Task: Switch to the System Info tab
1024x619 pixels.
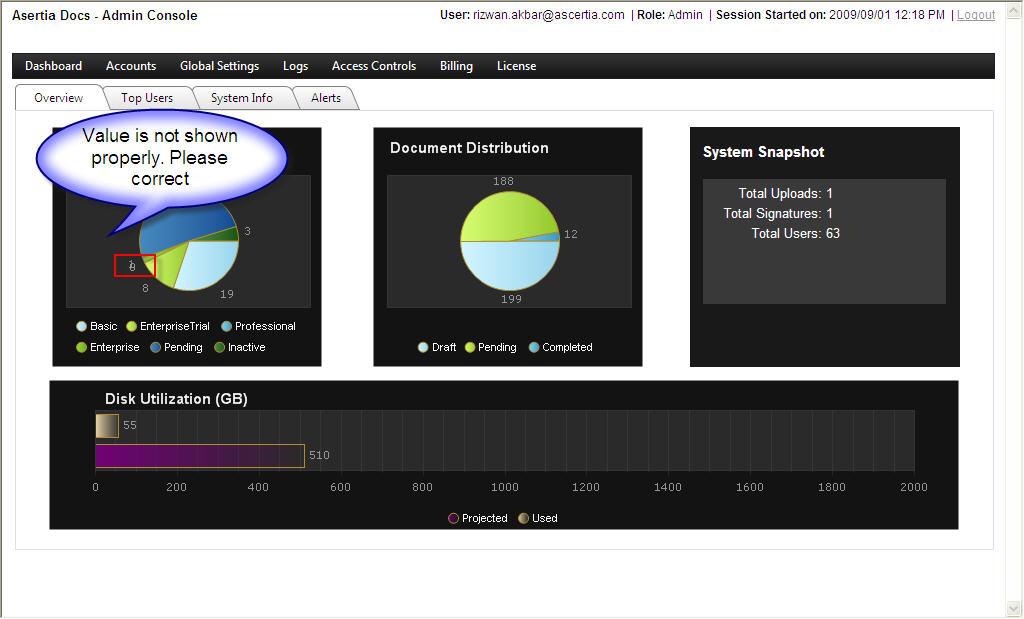Action: click(x=242, y=98)
